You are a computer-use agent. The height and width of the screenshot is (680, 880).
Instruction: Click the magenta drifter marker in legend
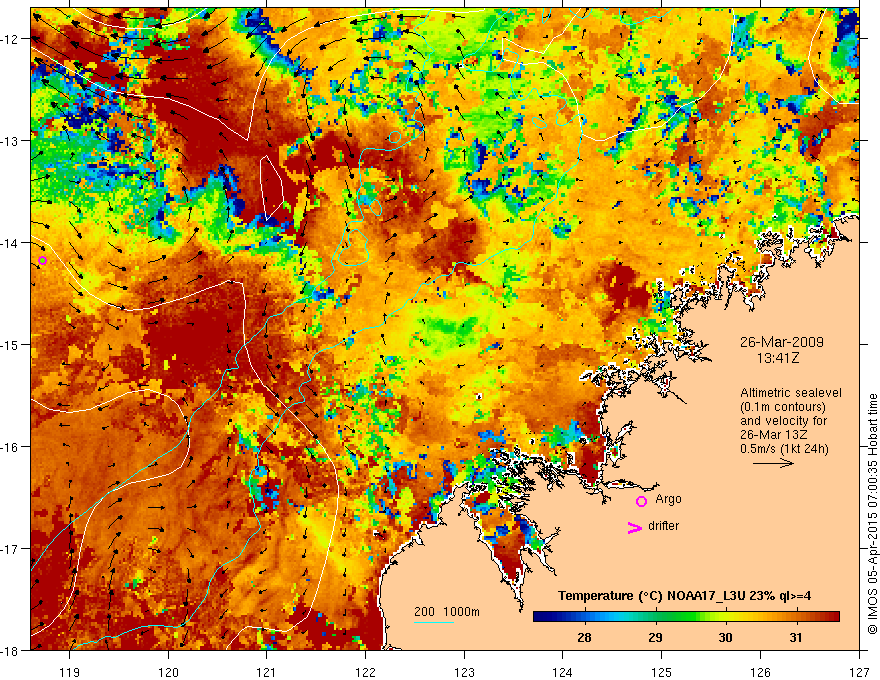[x=635, y=527]
